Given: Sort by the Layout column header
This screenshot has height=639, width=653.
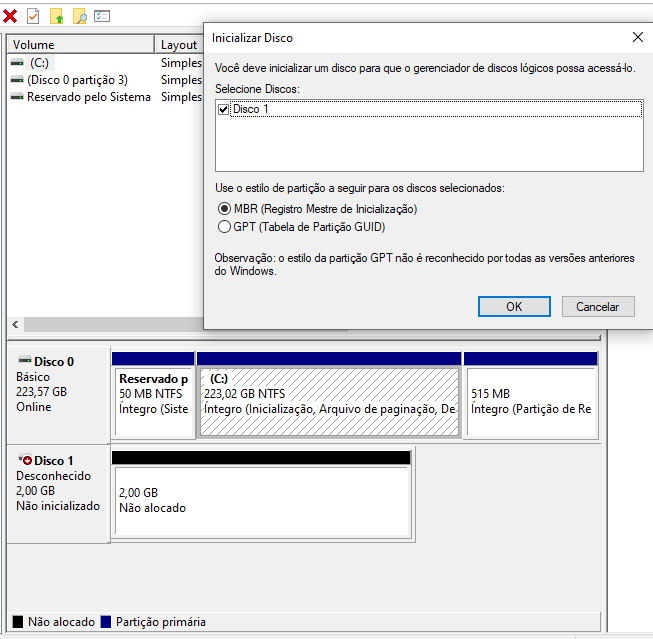Looking at the screenshot, I should [x=179, y=45].
